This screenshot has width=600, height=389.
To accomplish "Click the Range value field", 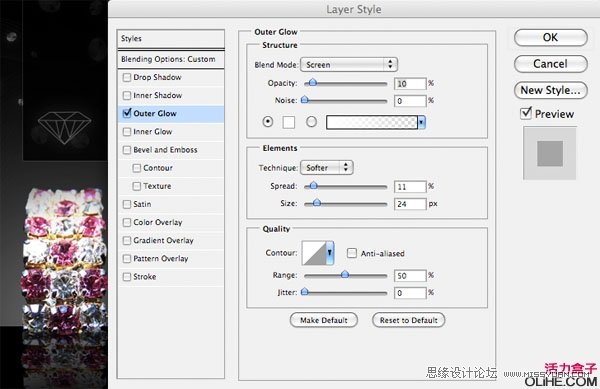I will click(410, 276).
